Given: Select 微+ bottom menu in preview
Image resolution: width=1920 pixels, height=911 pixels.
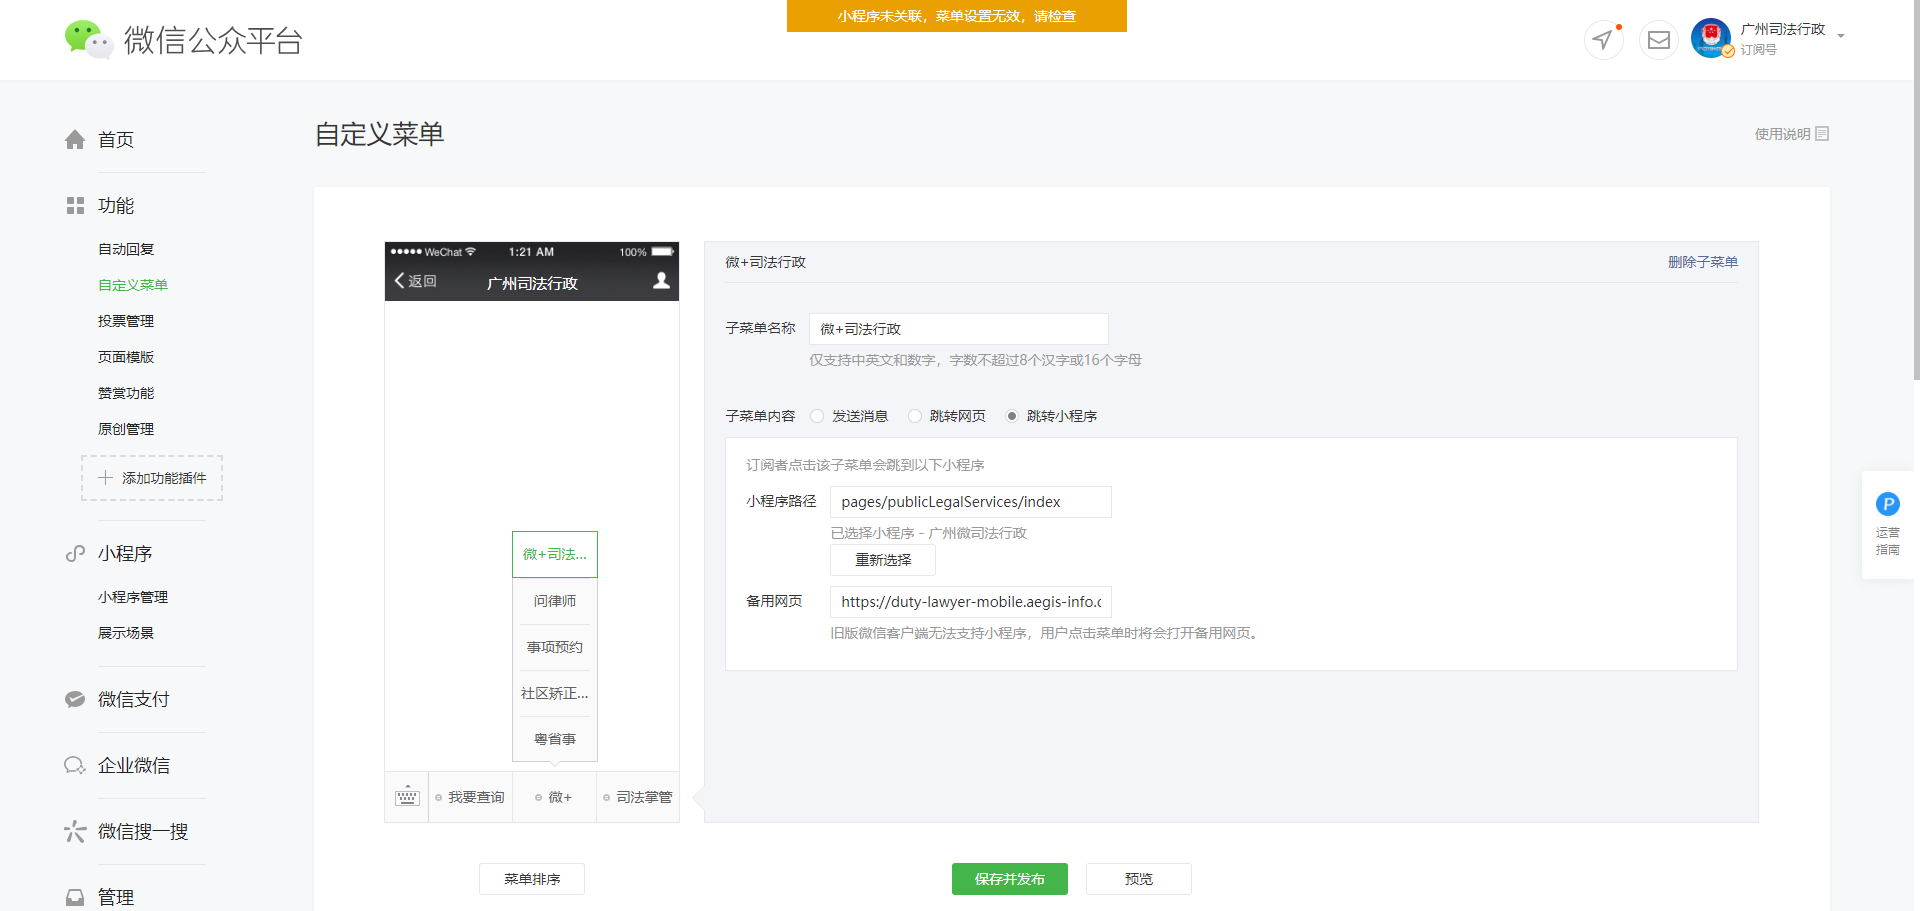Looking at the screenshot, I should click(554, 797).
